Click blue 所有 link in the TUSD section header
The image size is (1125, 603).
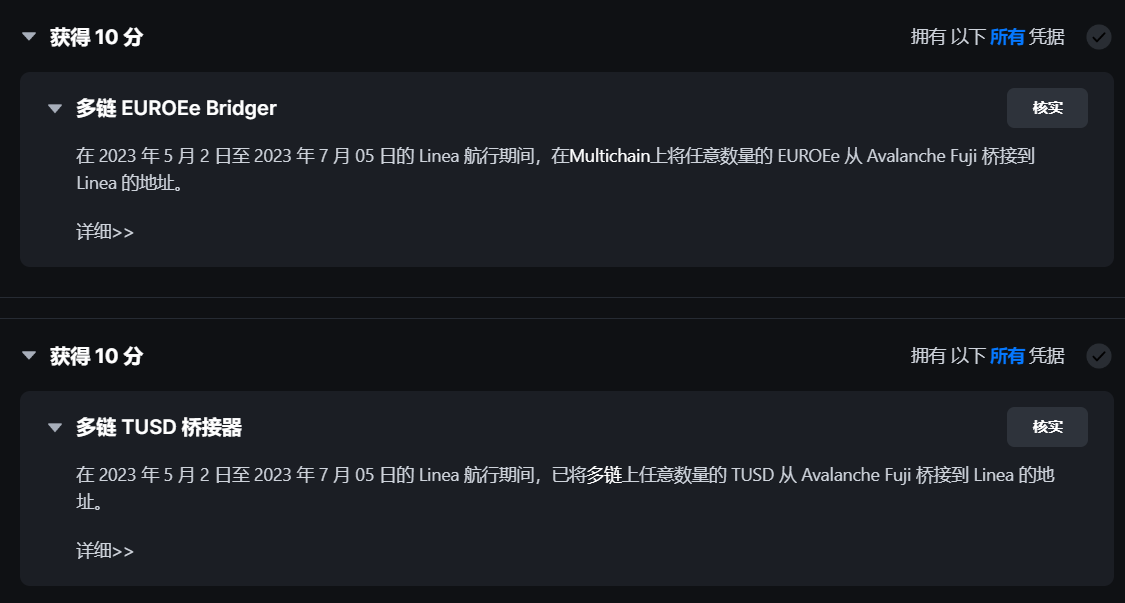1007,355
